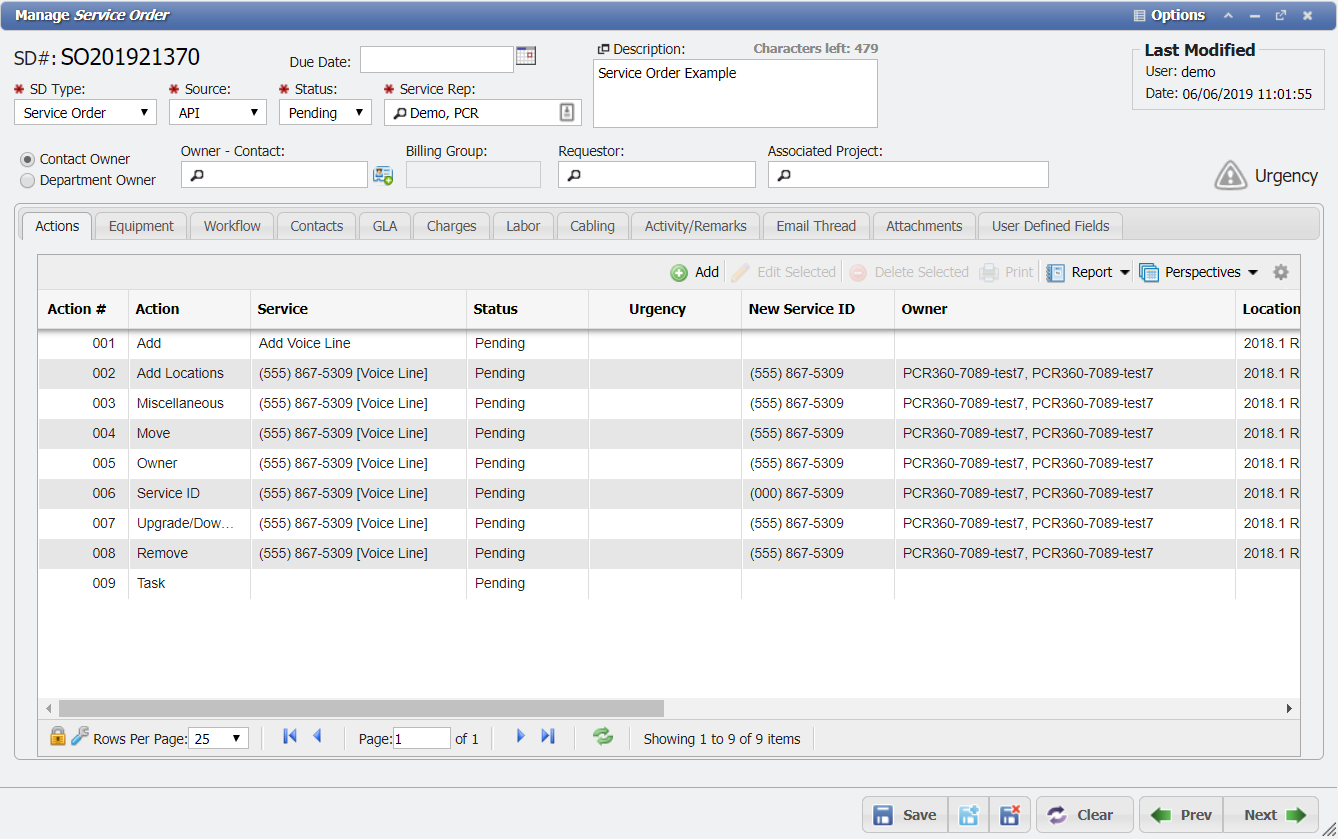Click the Urgency warning icon

pos(1231,176)
